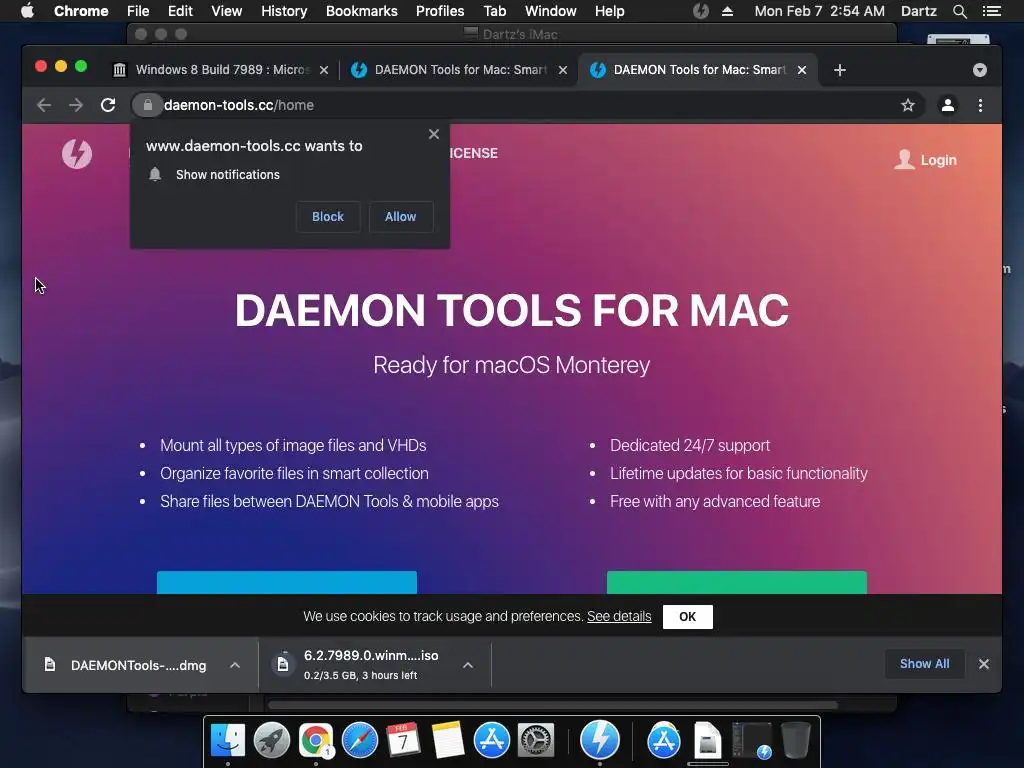Allow notifications from daemon-tools.cc
Image resolution: width=1024 pixels, height=768 pixels.
coord(400,217)
